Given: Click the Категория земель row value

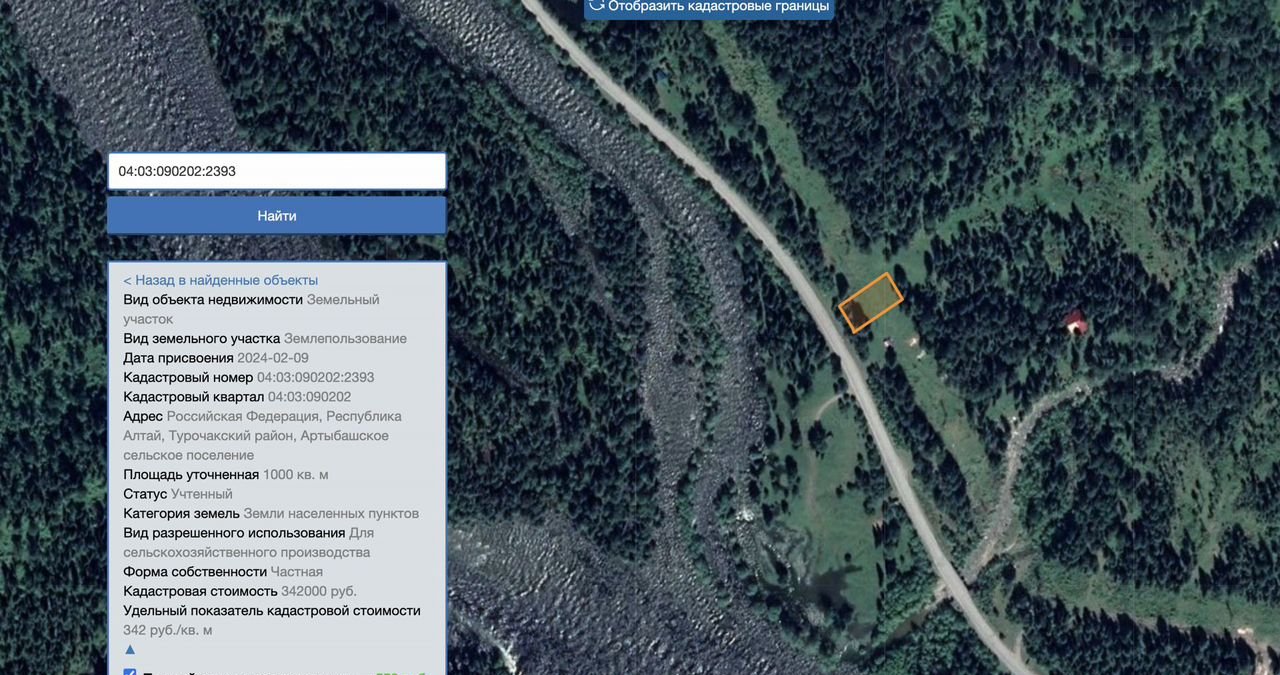Looking at the screenshot, I should (x=330, y=513).
